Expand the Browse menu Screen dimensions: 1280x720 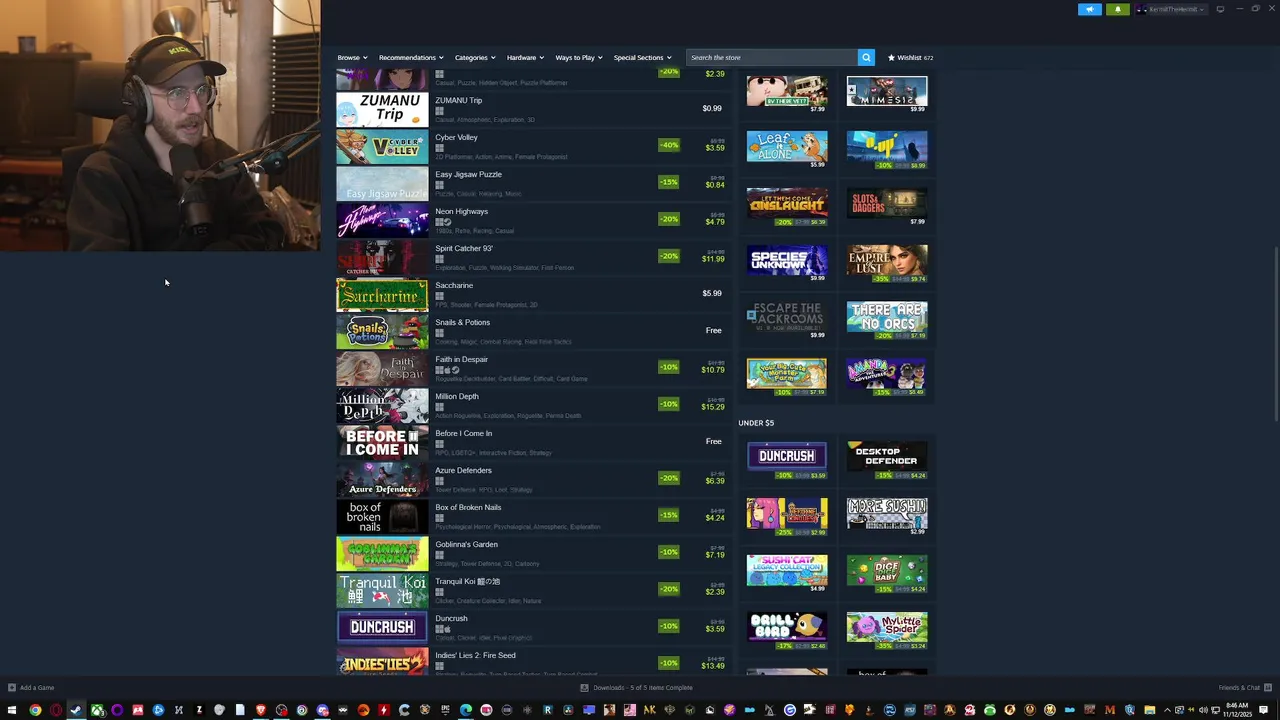pyautogui.click(x=352, y=58)
